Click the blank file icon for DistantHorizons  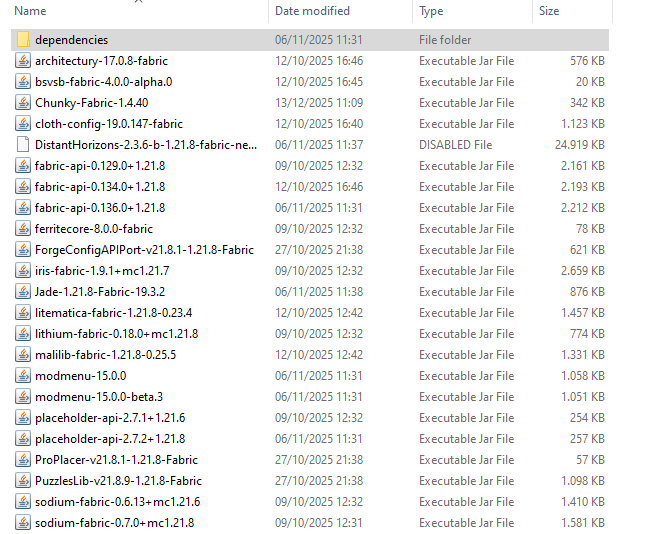pyautogui.click(x=23, y=145)
